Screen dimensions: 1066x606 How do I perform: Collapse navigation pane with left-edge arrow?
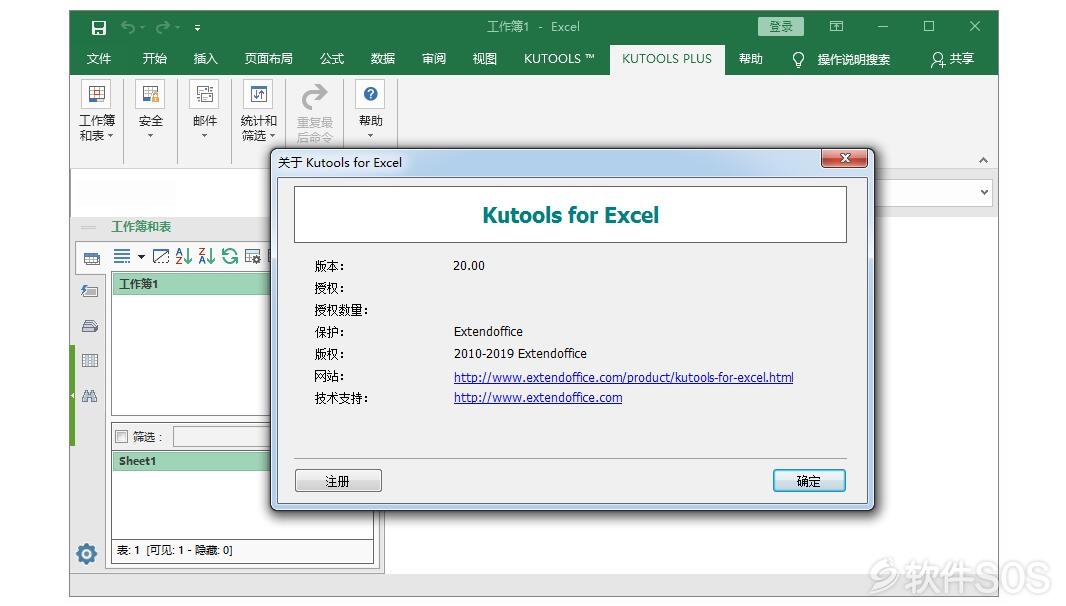[x=72, y=395]
